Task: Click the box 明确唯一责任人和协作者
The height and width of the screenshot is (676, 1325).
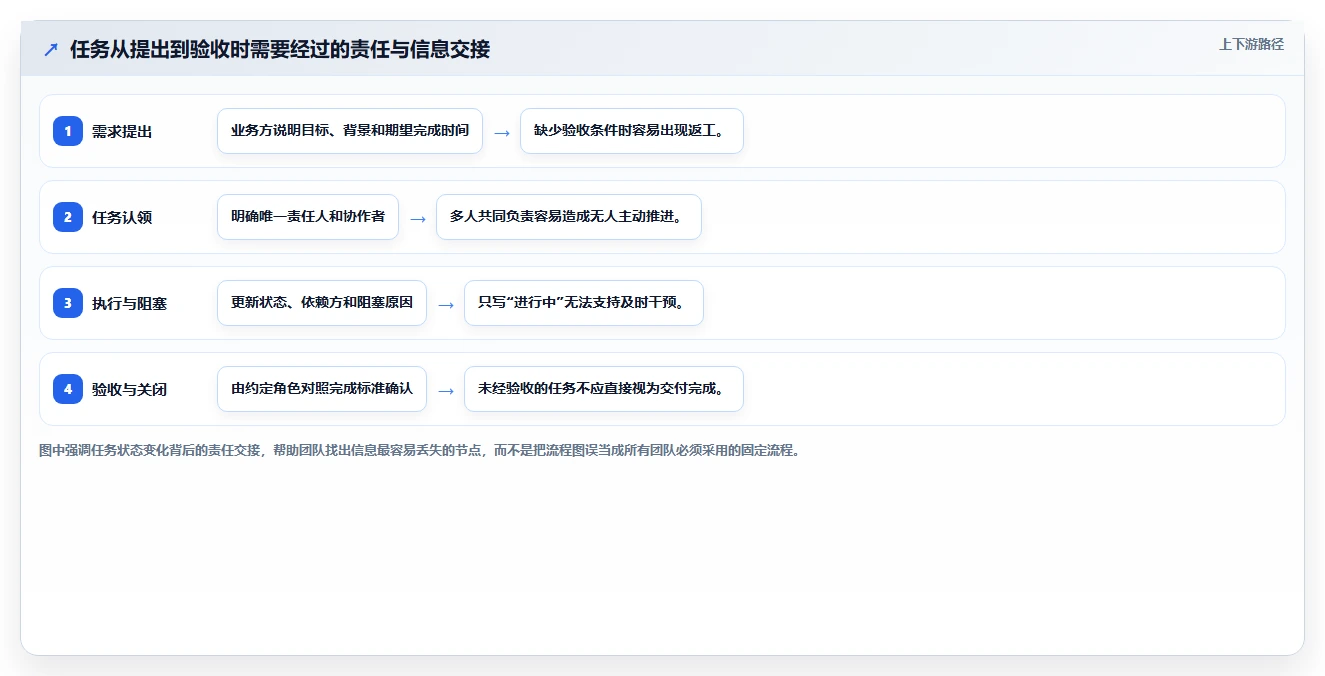Action: 308,217
